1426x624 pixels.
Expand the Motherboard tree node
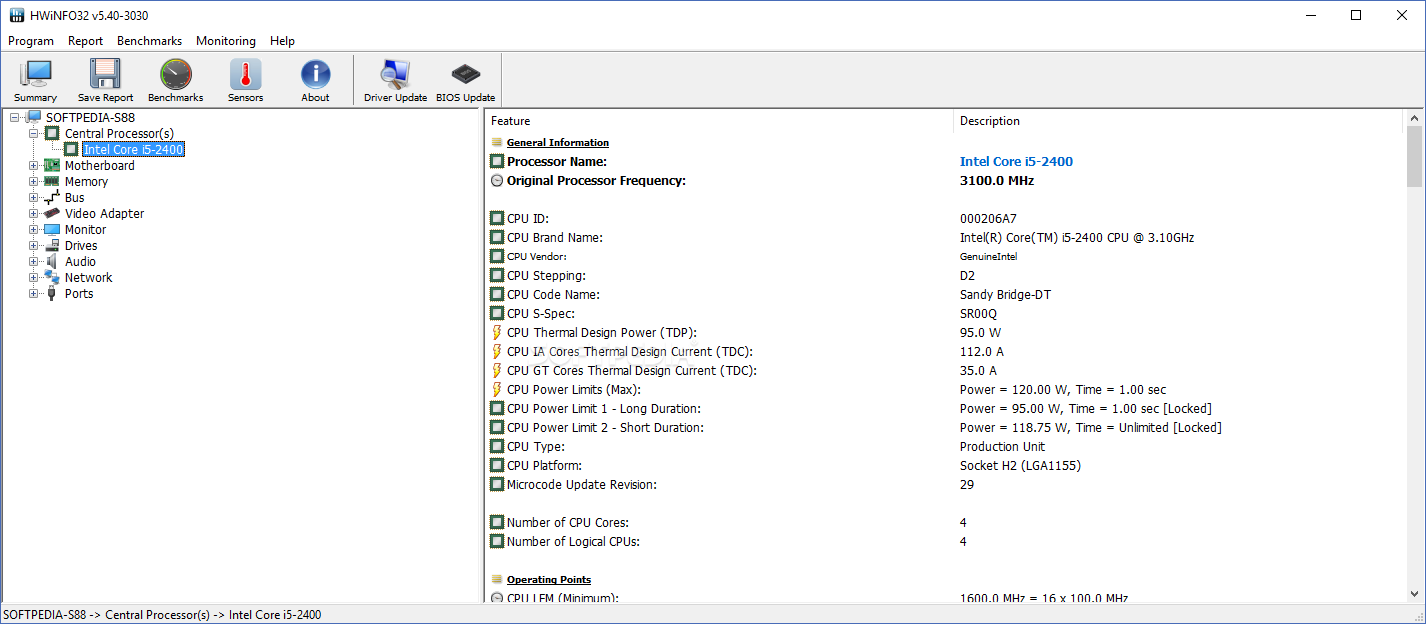click(33, 165)
